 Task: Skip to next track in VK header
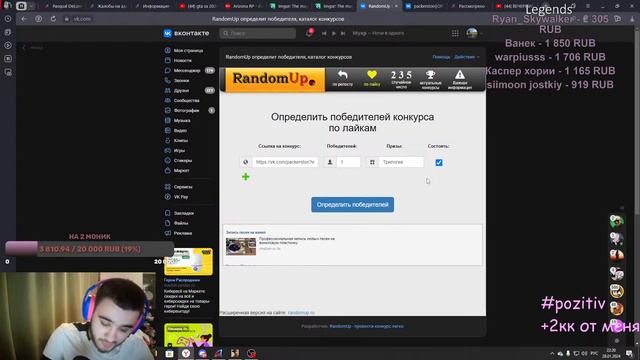pos(343,33)
